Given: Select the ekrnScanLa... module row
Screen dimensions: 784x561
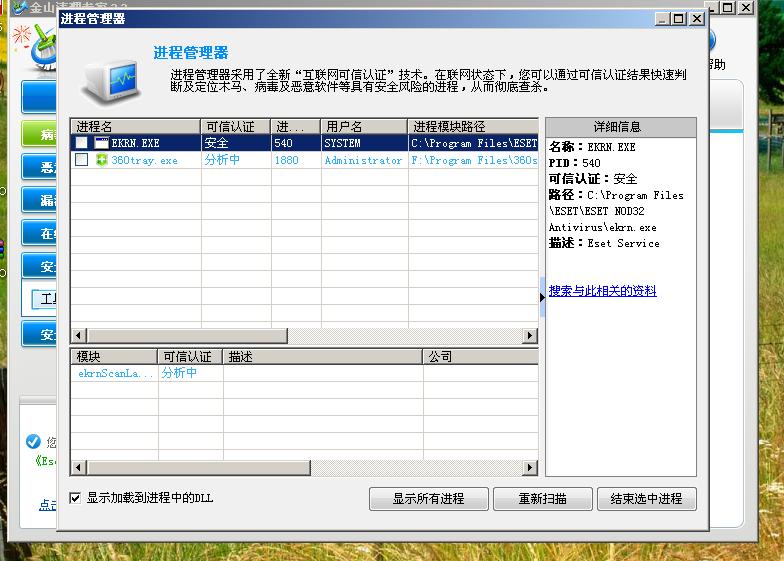Looking at the screenshot, I should tap(304, 373).
